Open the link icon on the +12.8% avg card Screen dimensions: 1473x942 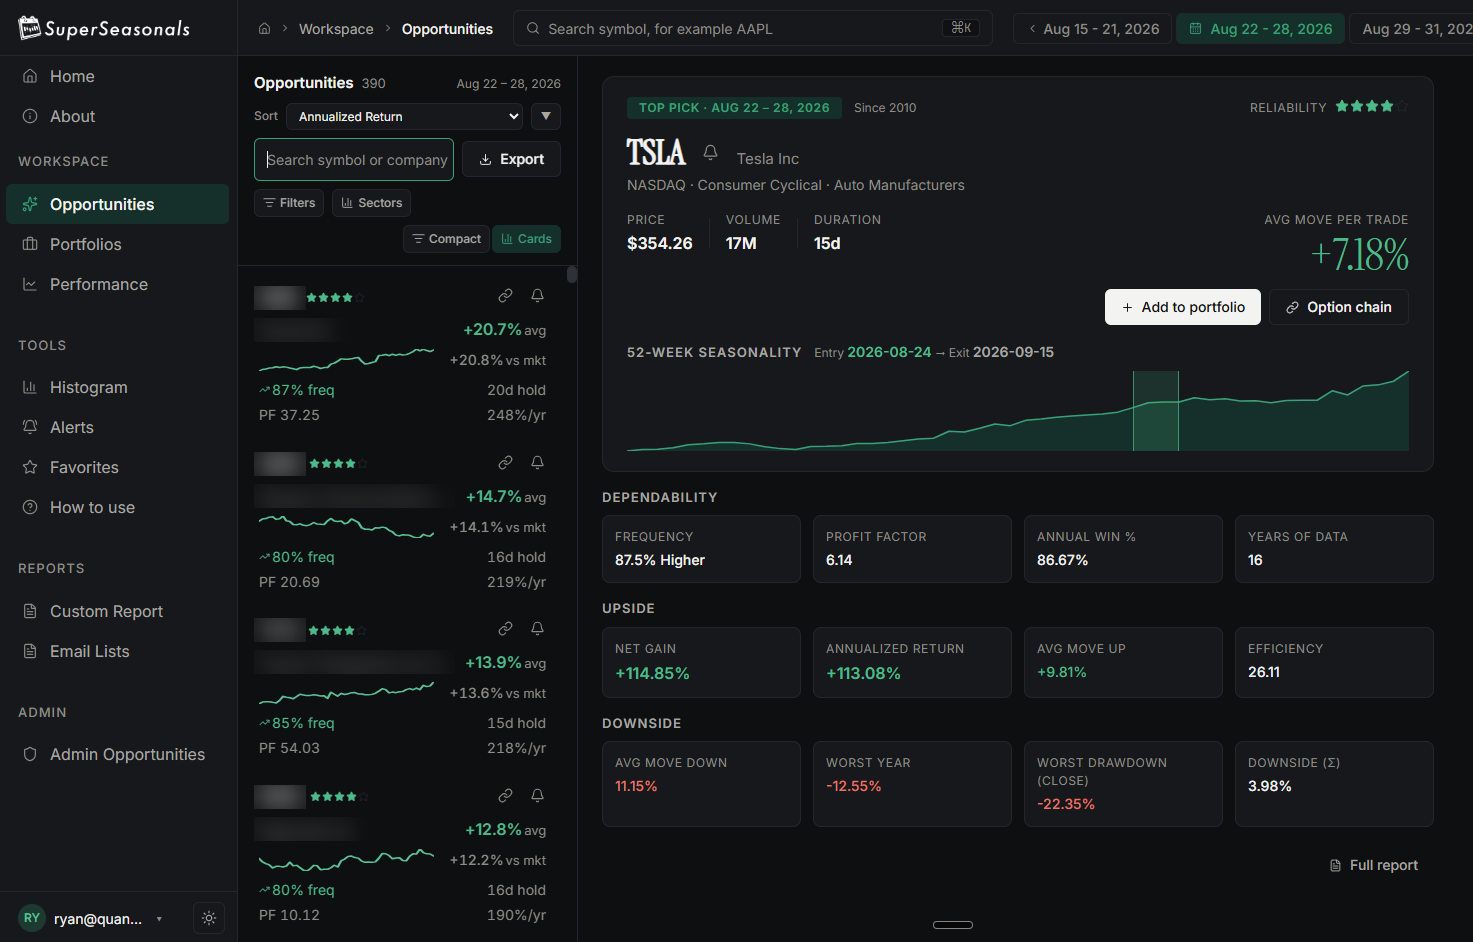506,796
